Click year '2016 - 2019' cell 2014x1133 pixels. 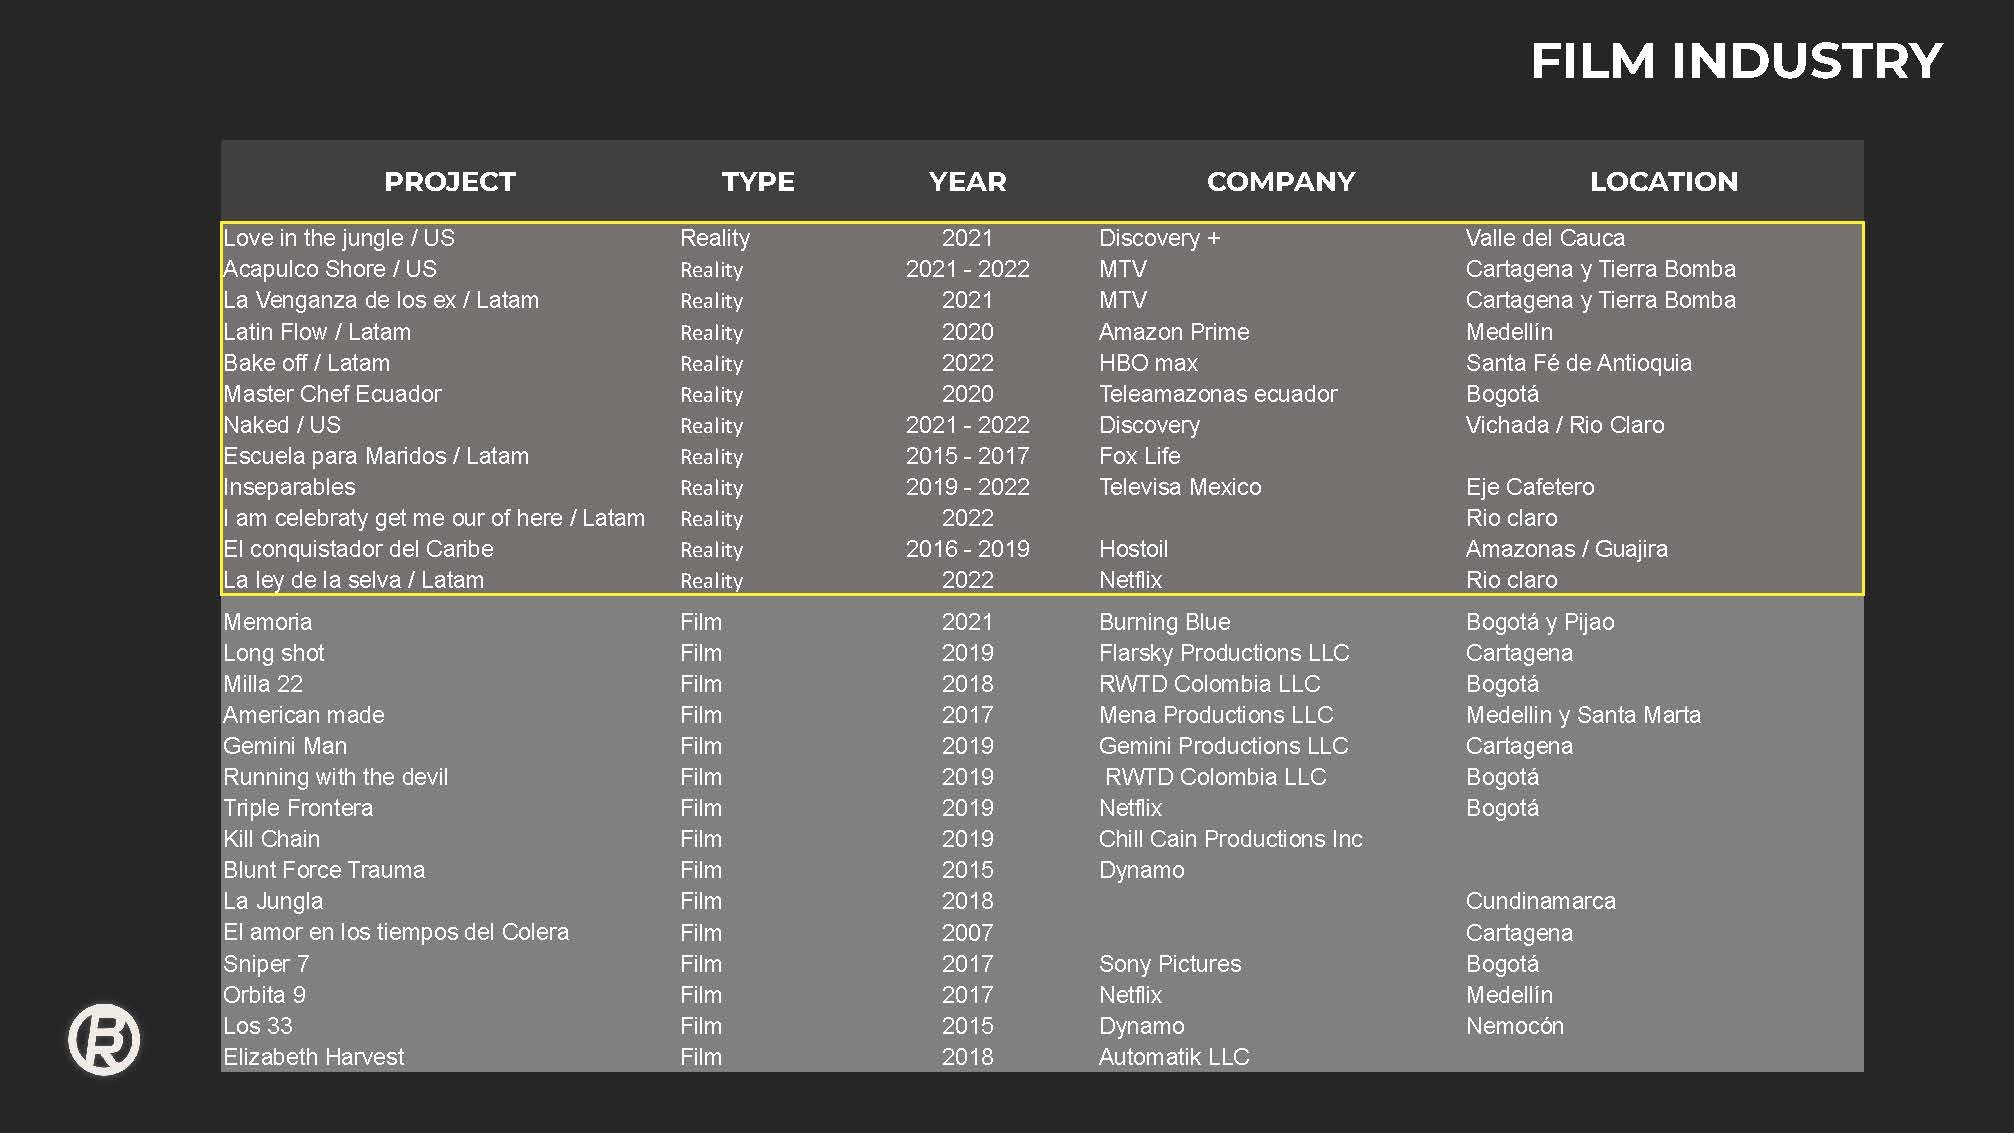tap(967, 549)
